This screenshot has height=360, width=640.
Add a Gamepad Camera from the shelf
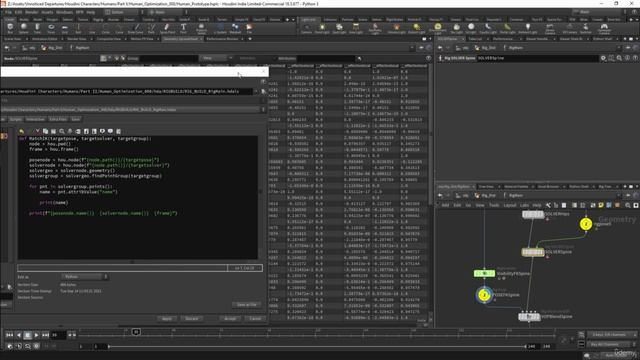pyautogui.click(x=604, y=28)
